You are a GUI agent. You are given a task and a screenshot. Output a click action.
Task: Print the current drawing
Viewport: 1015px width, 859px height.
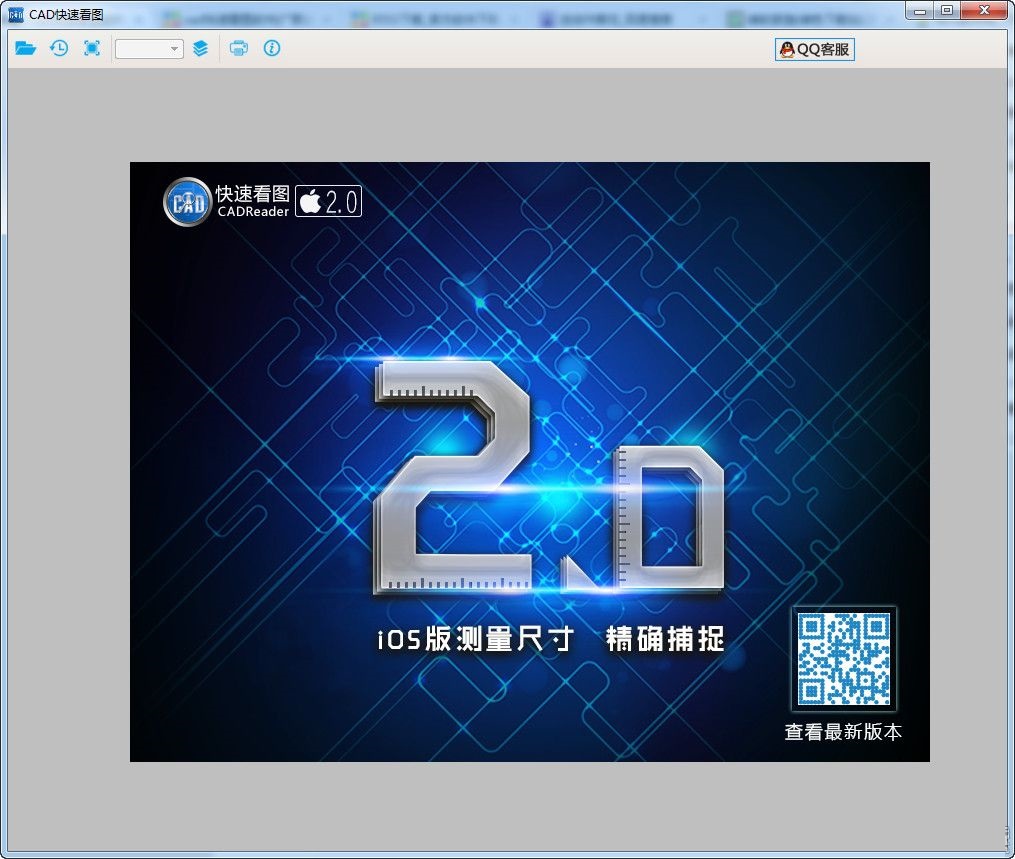coord(238,48)
